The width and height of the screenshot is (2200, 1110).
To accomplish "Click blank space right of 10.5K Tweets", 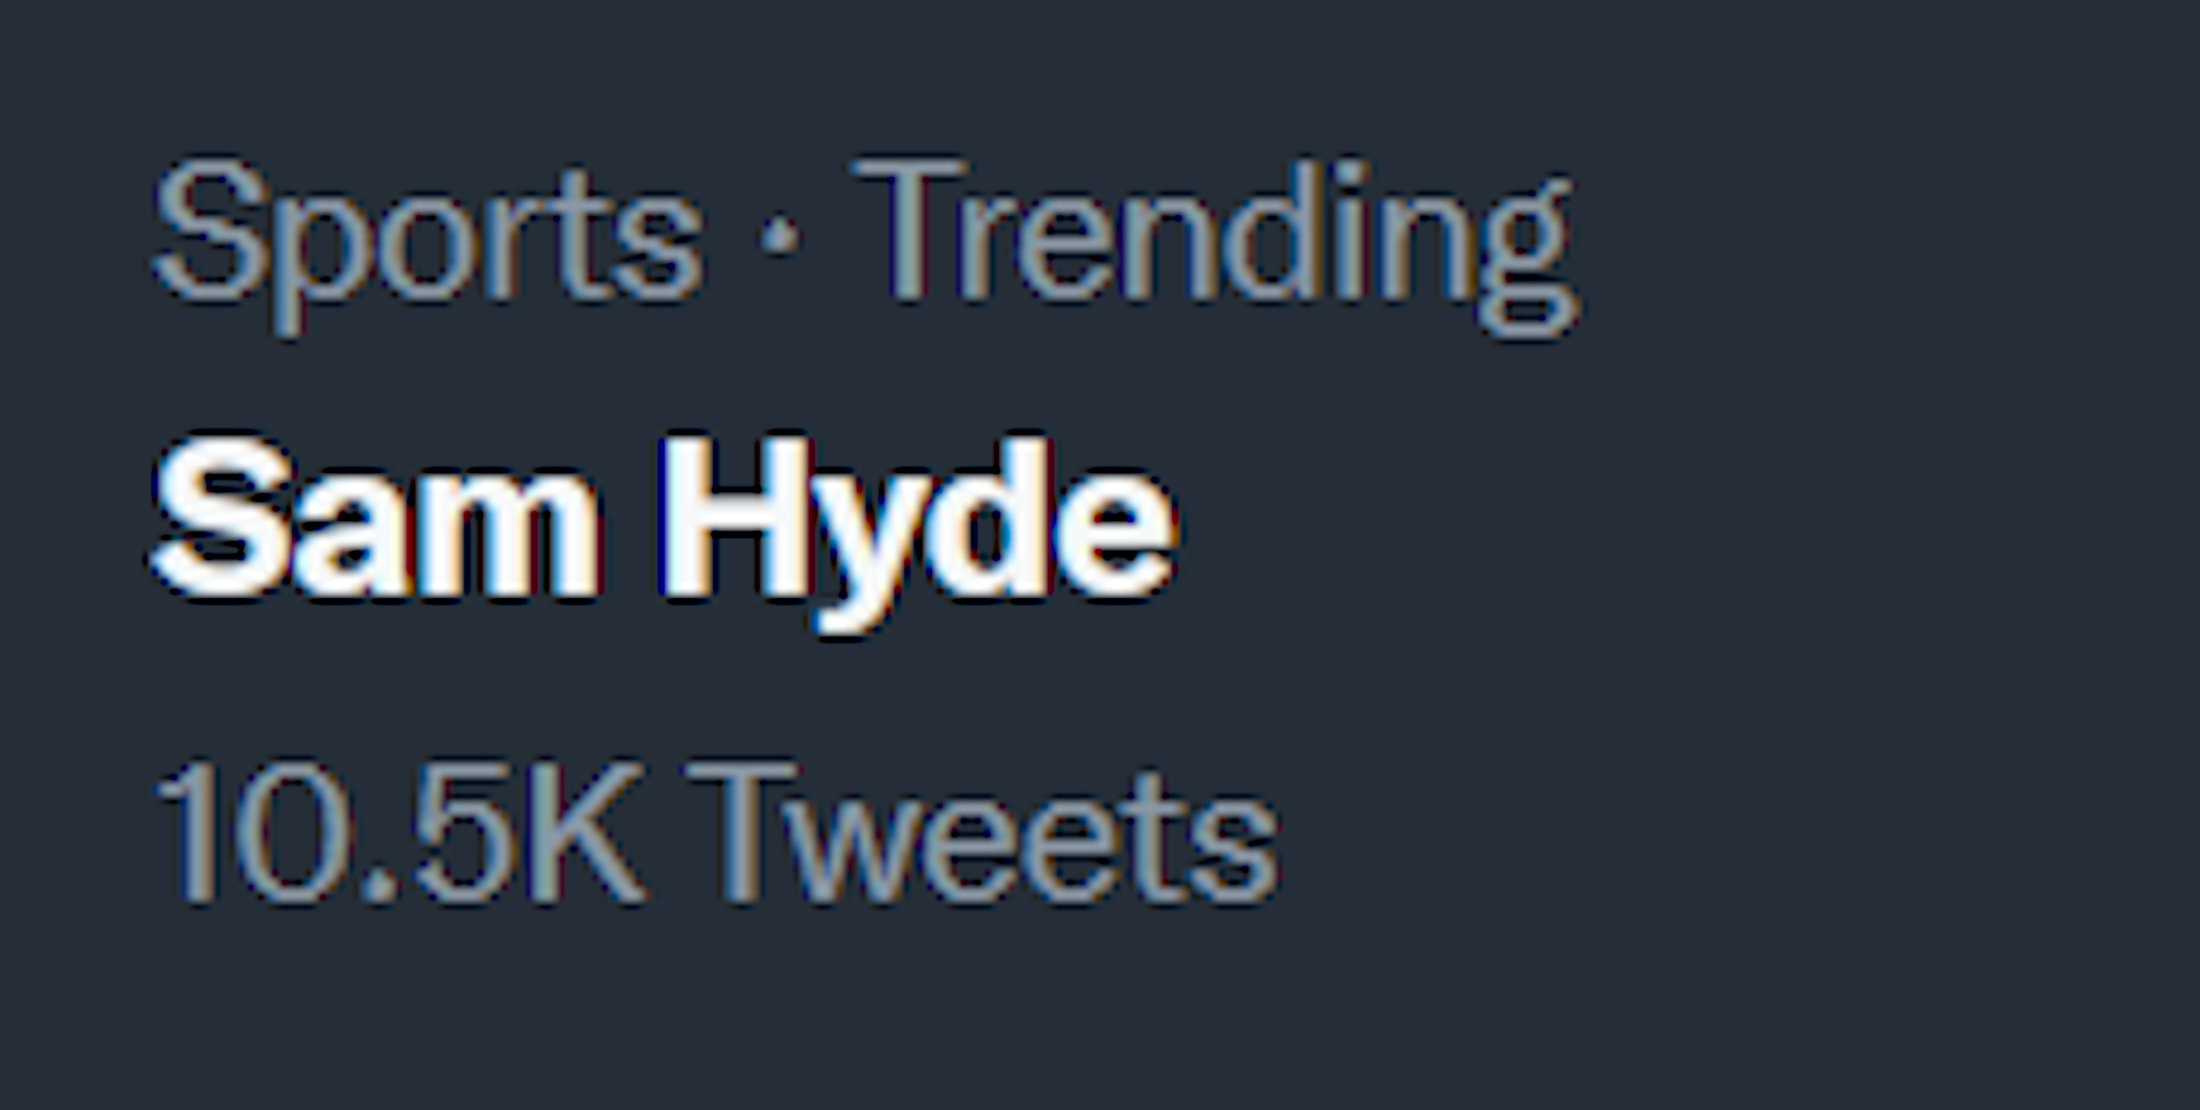I will [1700, 832].
